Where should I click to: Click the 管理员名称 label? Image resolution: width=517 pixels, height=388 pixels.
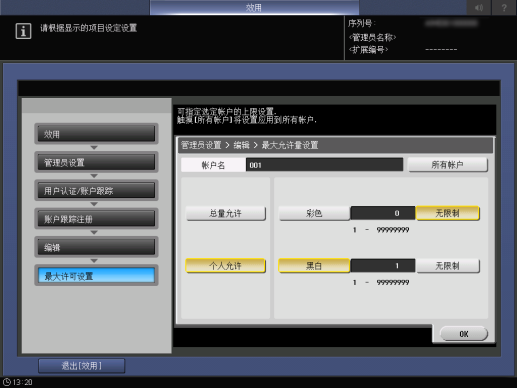372,37
